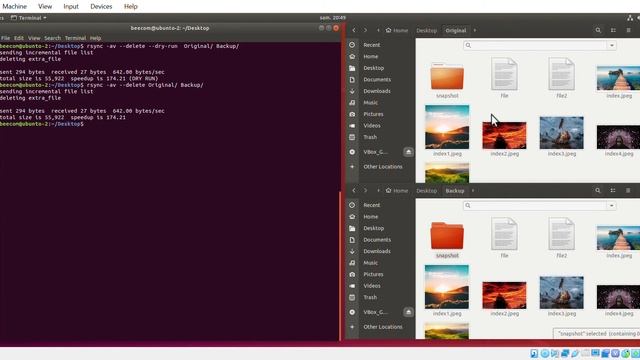Go back in the Backup file window
Viewport: 640px width, 360px height.
click(x=354, y=191)
